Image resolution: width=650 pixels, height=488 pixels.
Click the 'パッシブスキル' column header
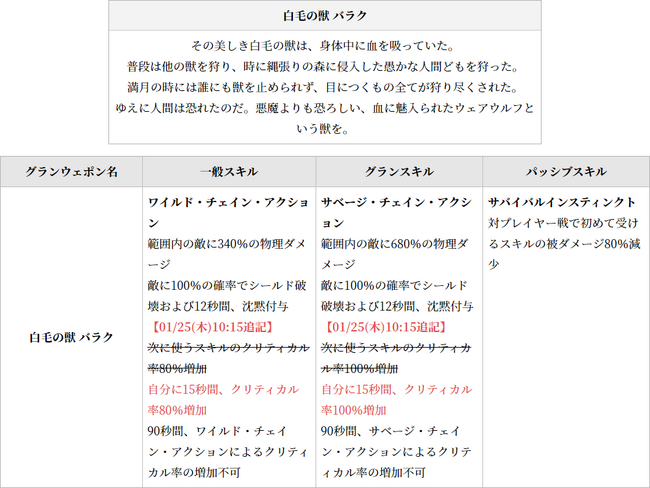(x=566, y=172)
